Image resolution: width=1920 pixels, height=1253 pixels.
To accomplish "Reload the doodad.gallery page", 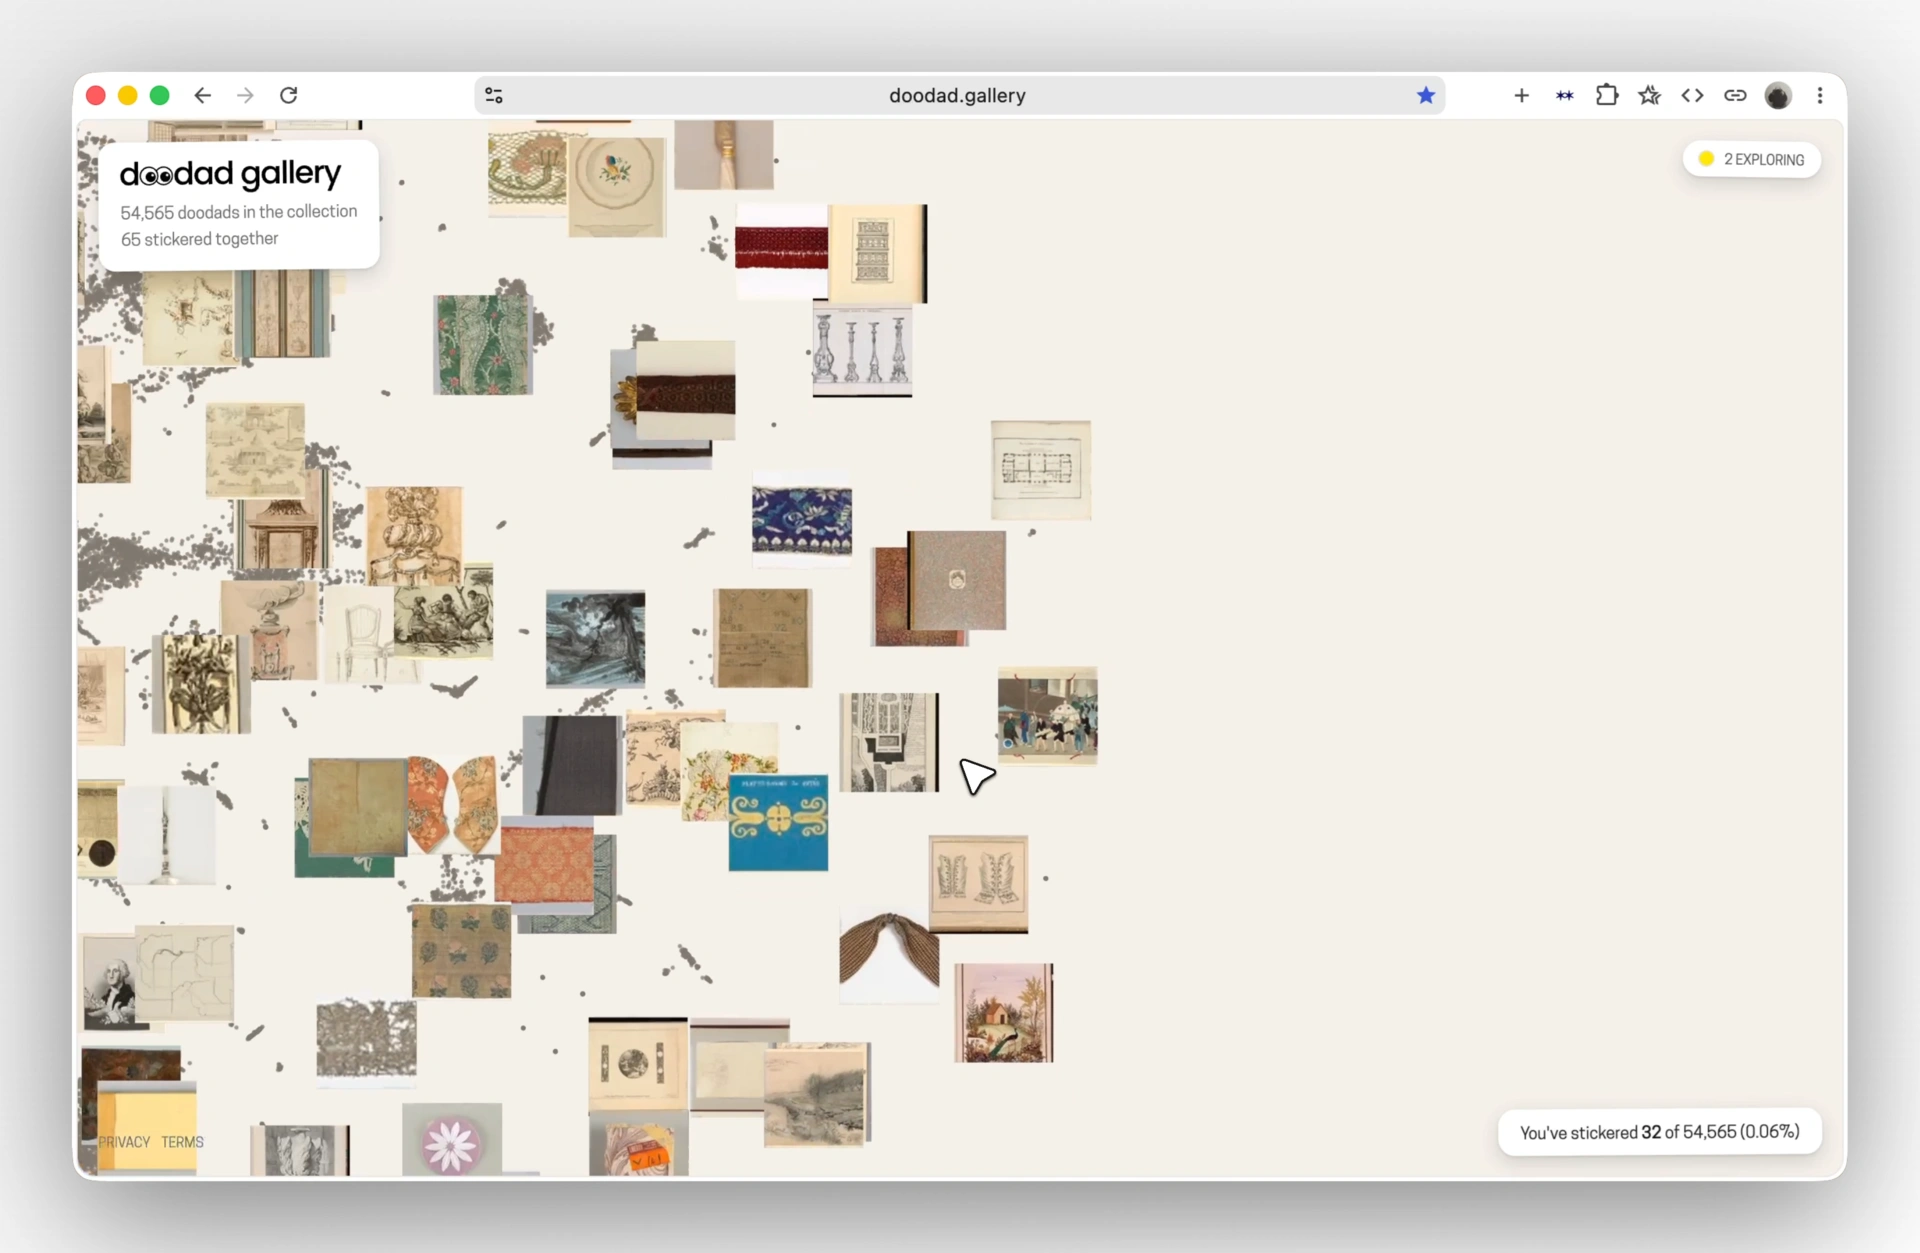I will (289, 95).
